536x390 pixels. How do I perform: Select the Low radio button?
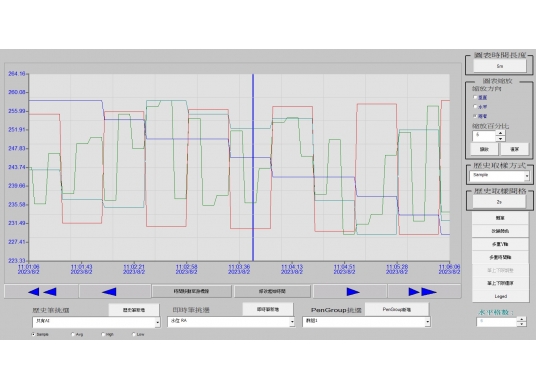pos(134,335)
